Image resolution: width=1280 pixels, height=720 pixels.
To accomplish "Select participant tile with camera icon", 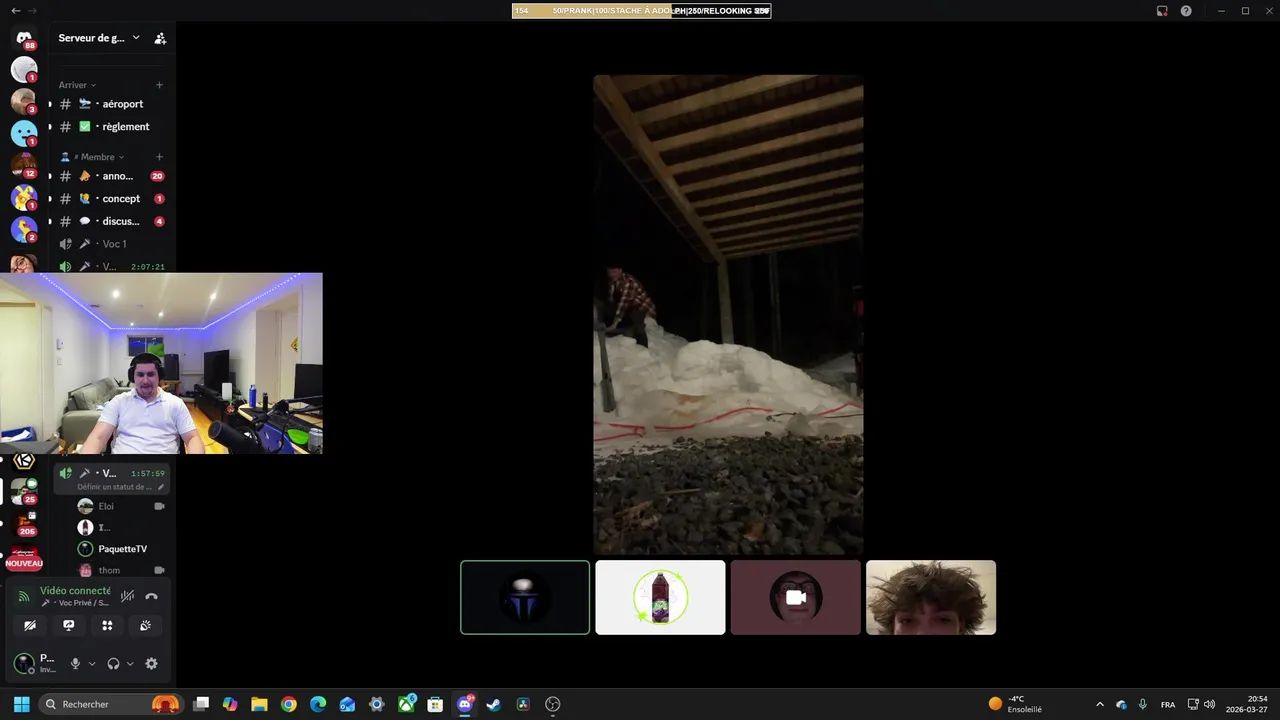I will point(795,597).
